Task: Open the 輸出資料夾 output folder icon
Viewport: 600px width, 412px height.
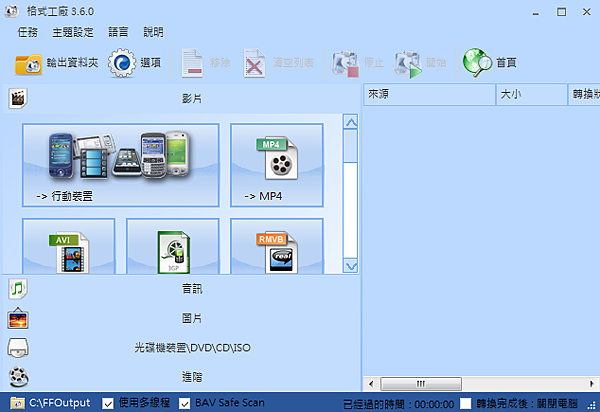Action: click(x=28, y=64)
